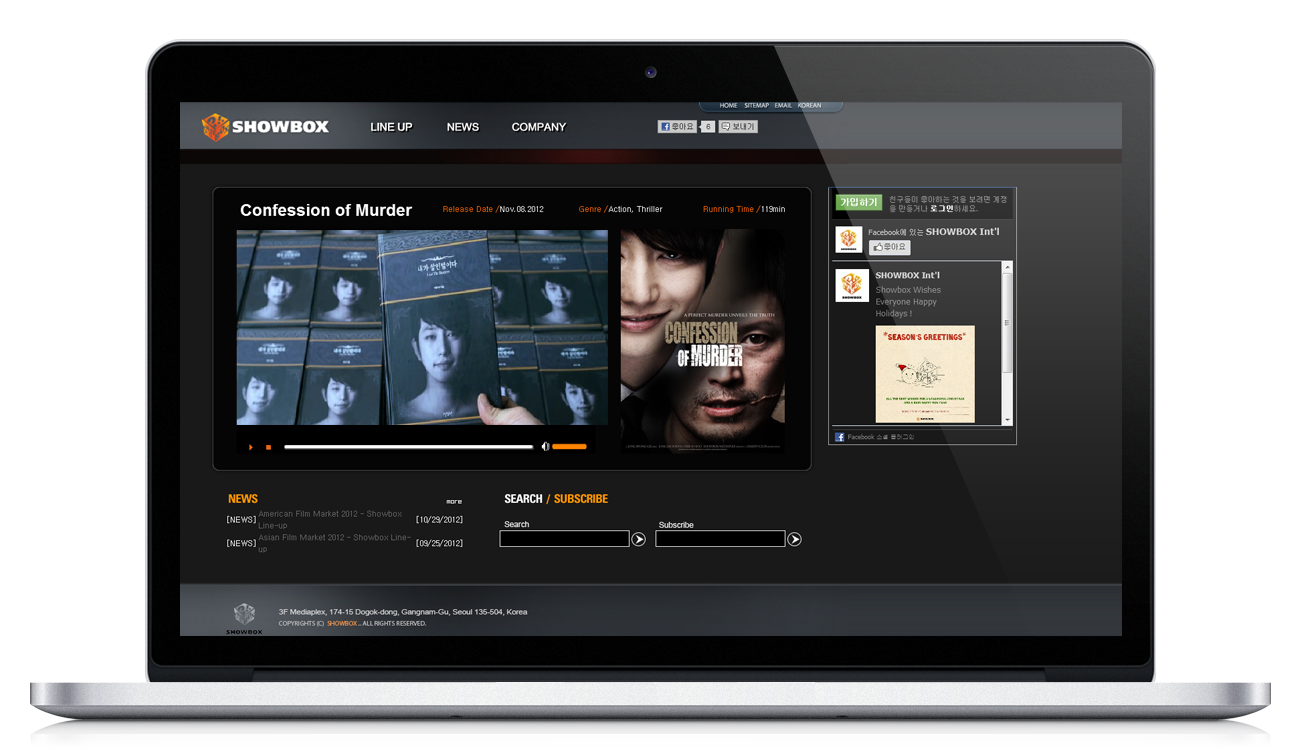Screen dimensions: 1300x750
Task: Open the LINE UP menu
Action: tap(391, 127)
